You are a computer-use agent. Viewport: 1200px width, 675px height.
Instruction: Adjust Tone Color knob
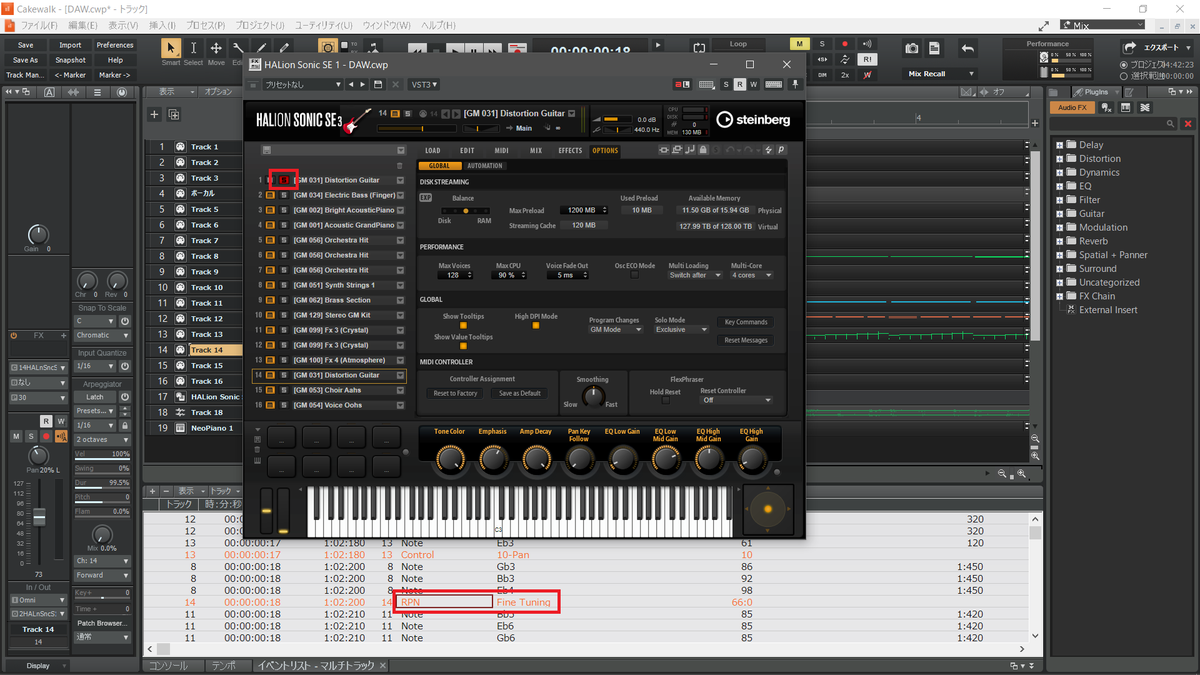coord(450,459)
